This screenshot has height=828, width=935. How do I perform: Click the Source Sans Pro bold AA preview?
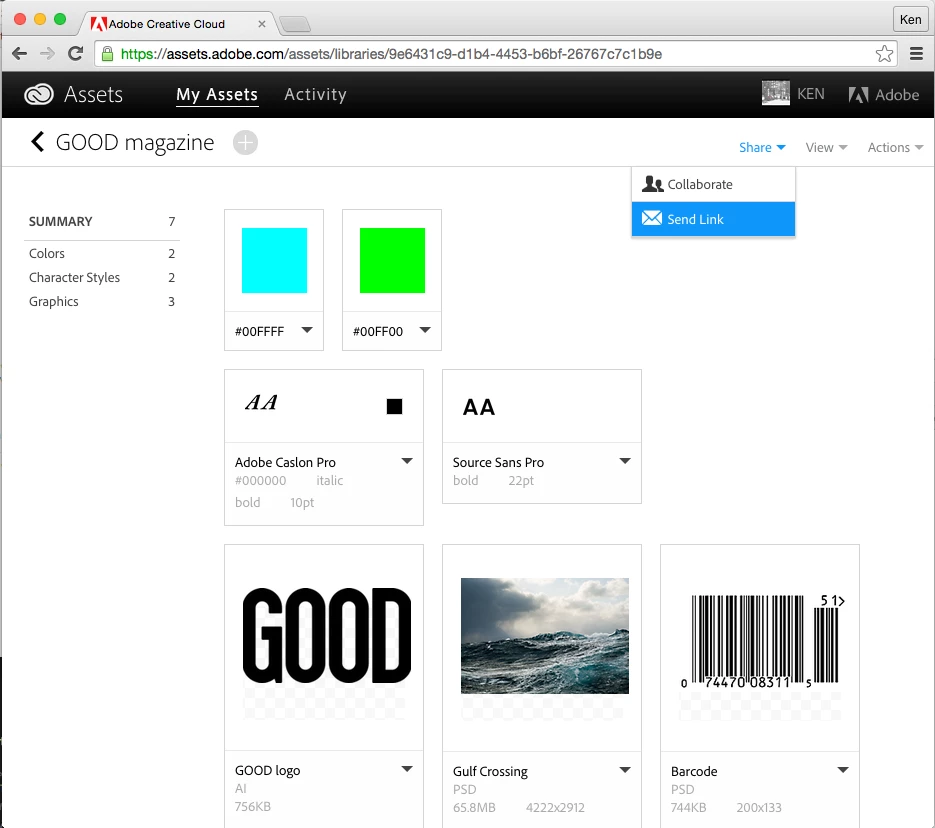pyautogui.click(x=479, y=407)
